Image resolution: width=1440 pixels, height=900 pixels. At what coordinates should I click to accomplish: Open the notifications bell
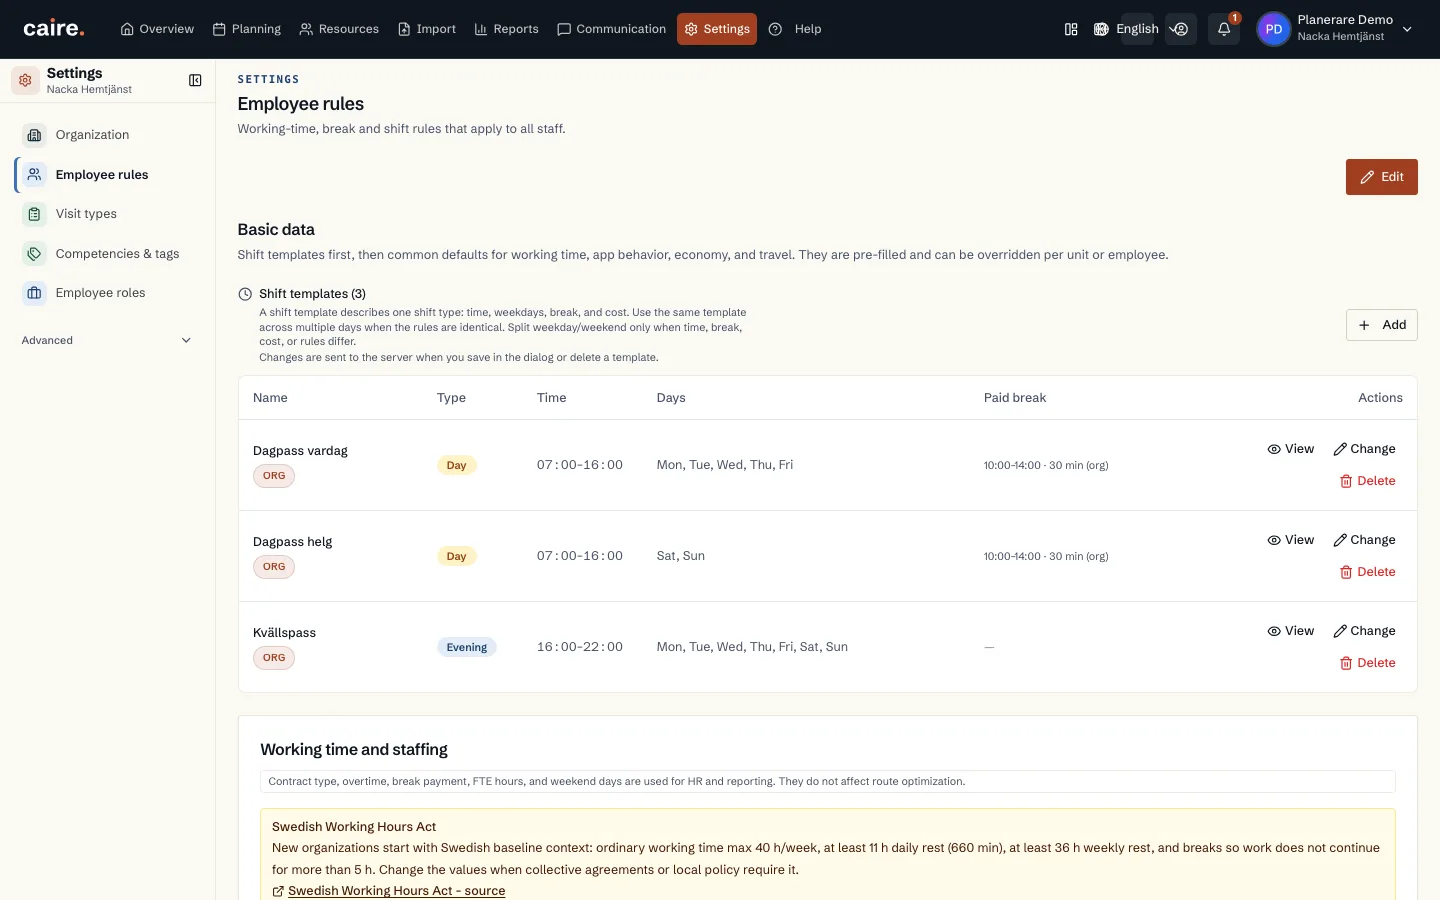tap(1224, 29)
